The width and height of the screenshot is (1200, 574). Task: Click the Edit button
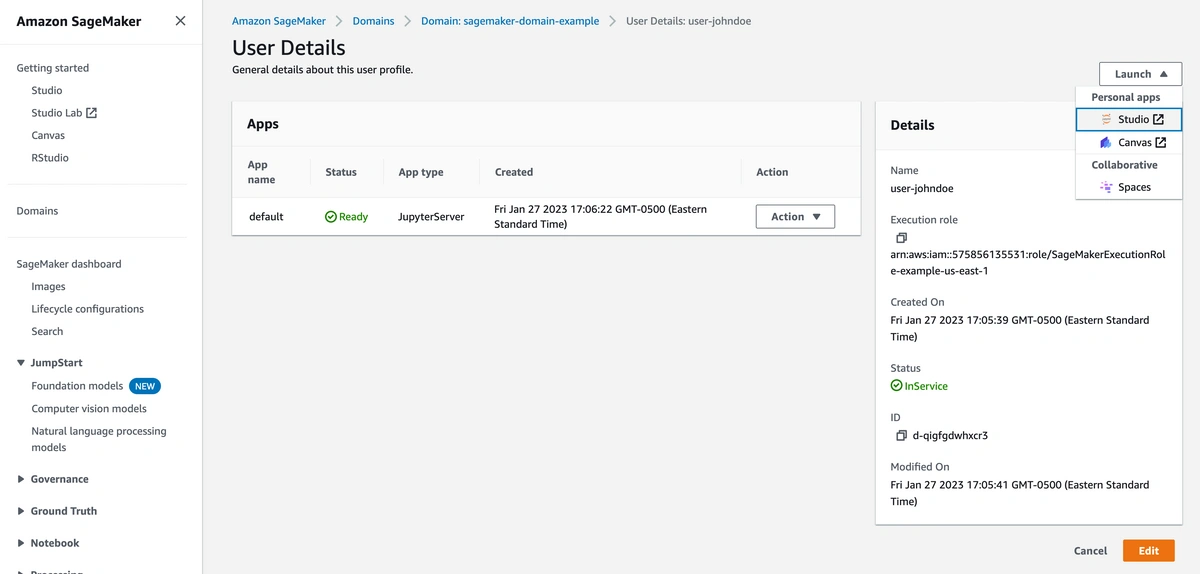pos(1148,551)
